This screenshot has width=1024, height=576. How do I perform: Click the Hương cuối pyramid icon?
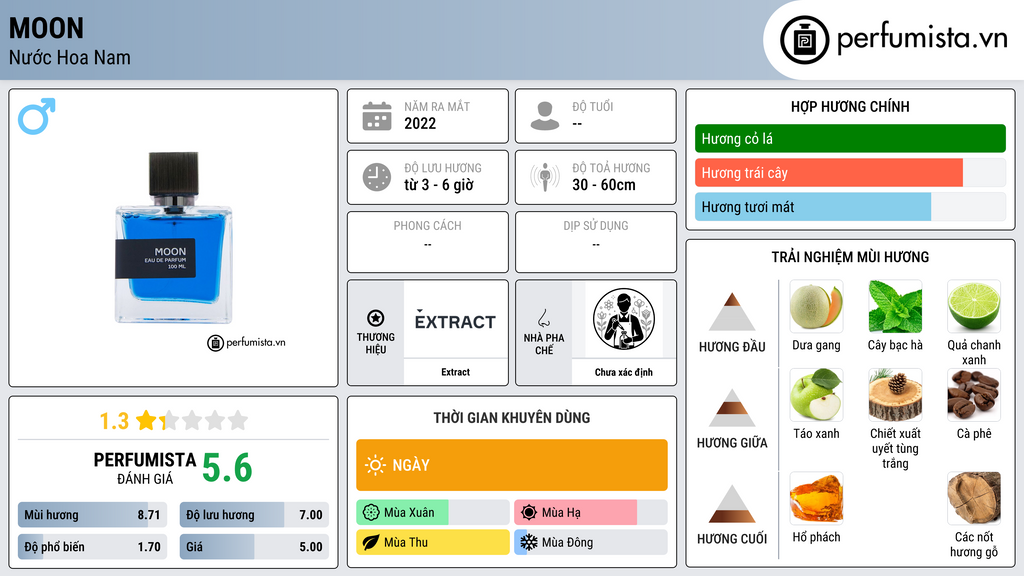click(x=732, y=504)
